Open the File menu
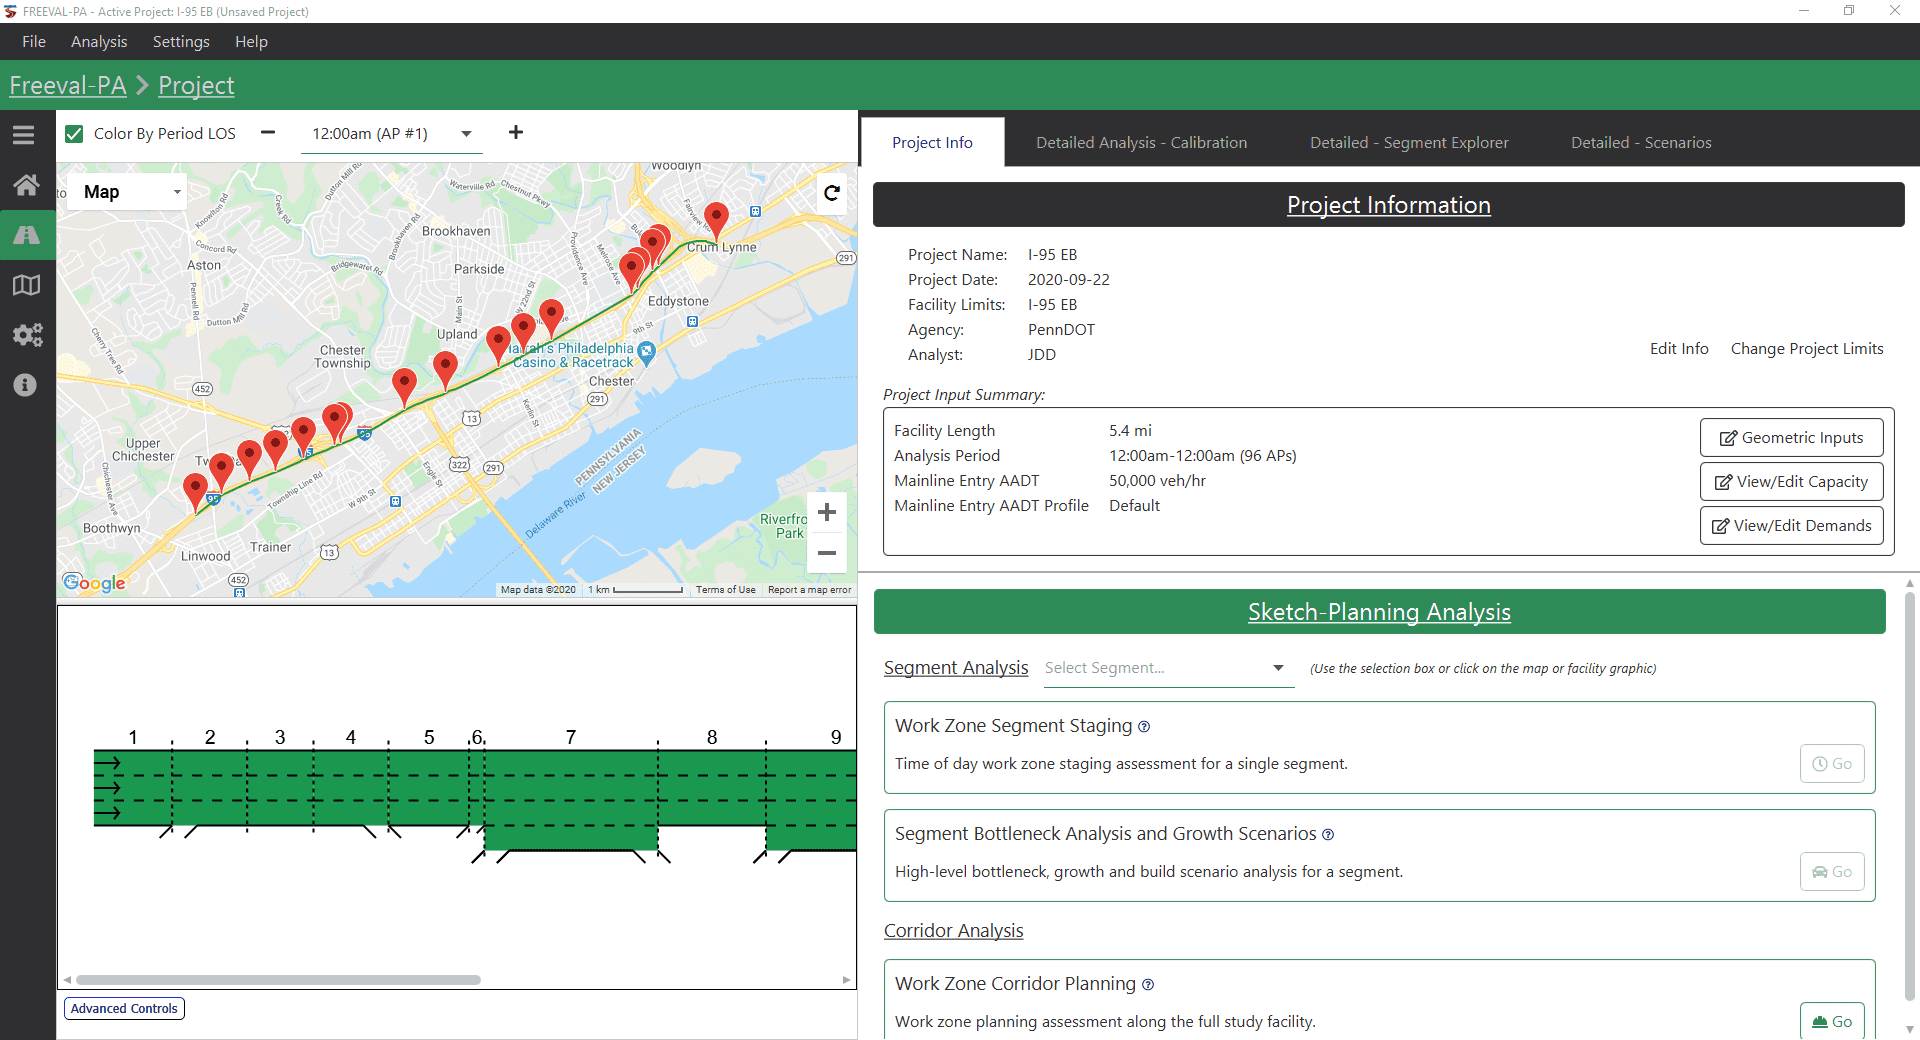 click(x=34, y=42)
